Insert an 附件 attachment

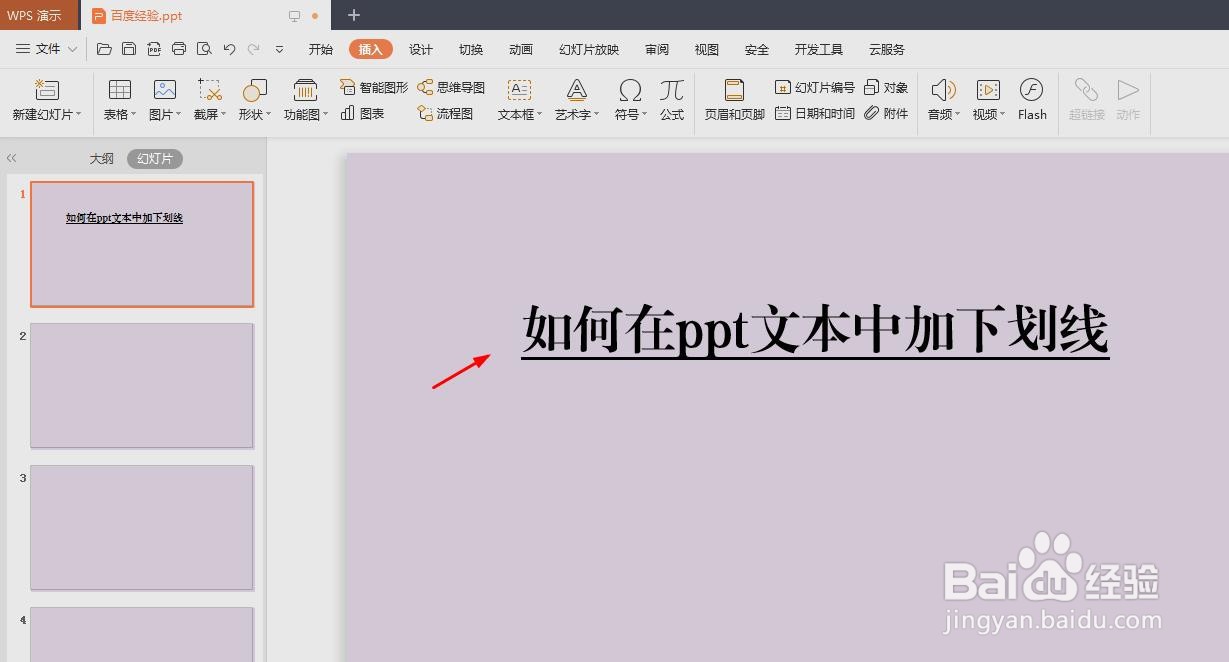[886, 114]
